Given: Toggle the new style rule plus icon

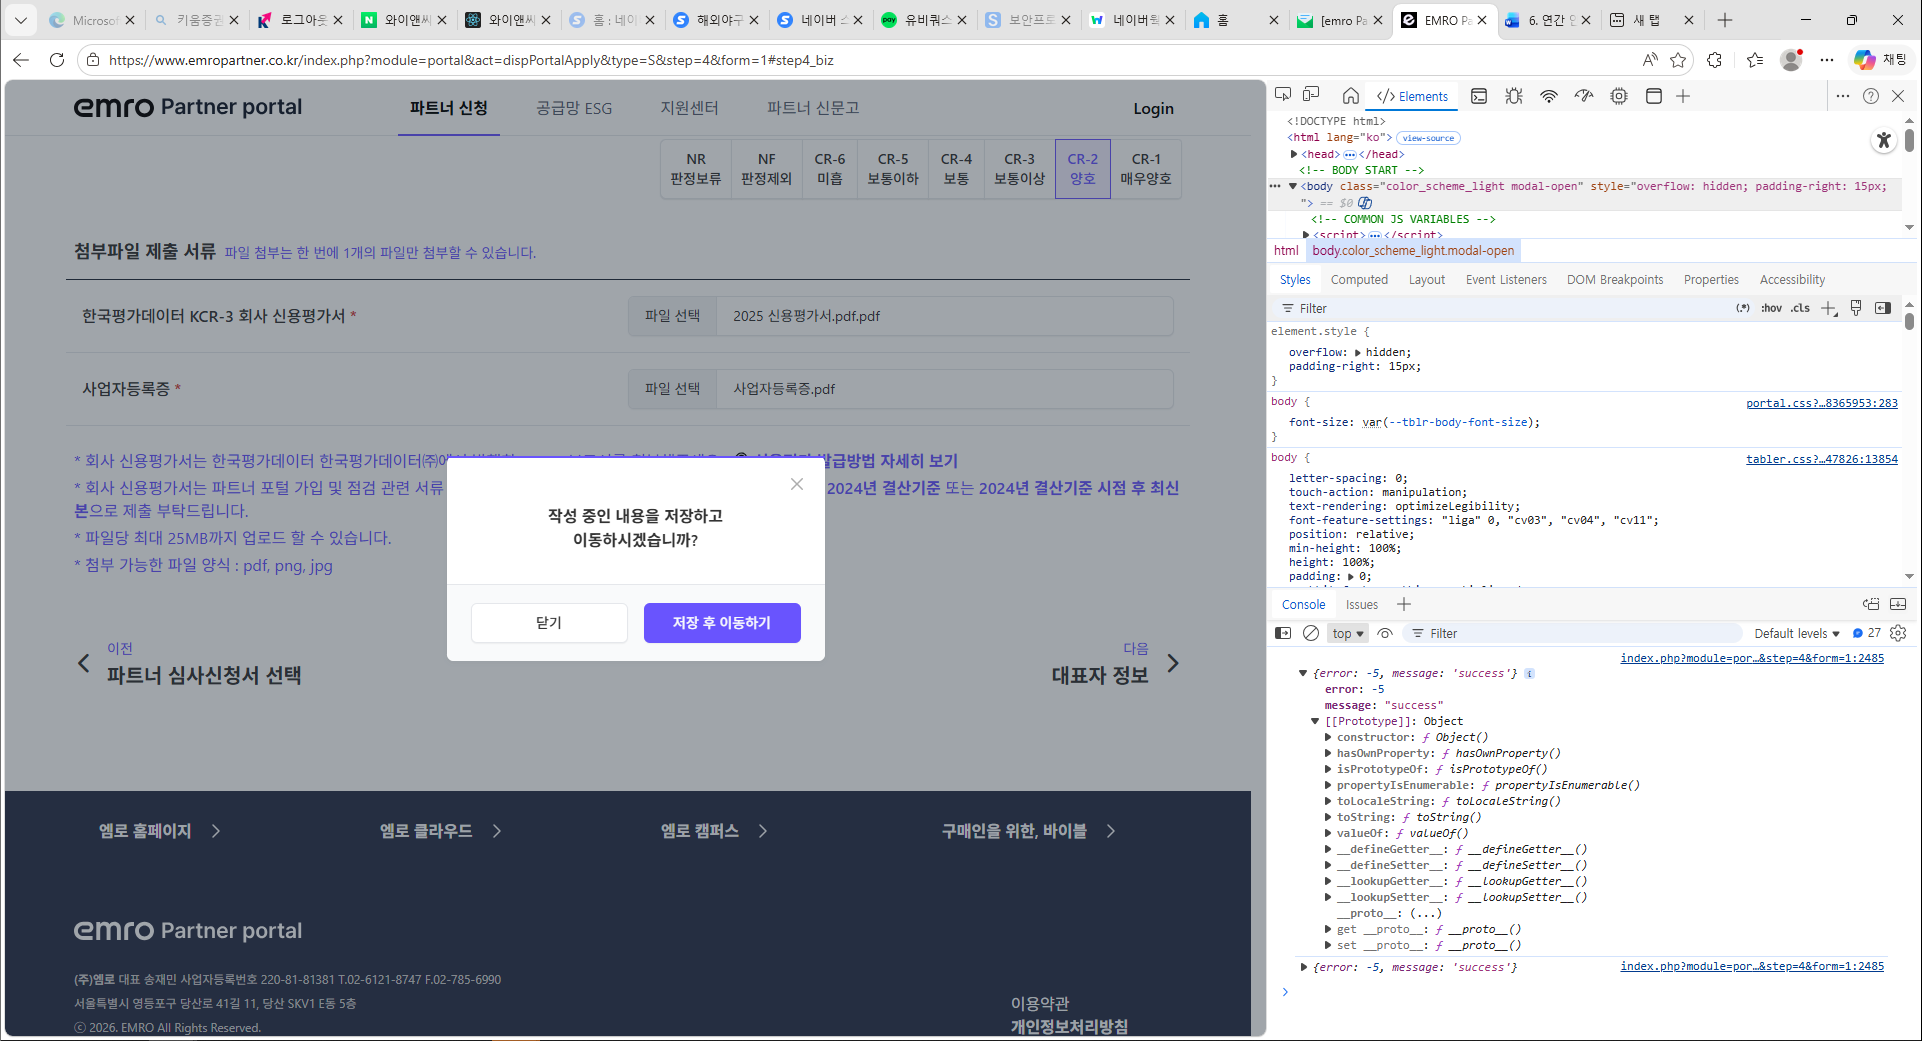Looking at the screenshot, I should 1829,308.
